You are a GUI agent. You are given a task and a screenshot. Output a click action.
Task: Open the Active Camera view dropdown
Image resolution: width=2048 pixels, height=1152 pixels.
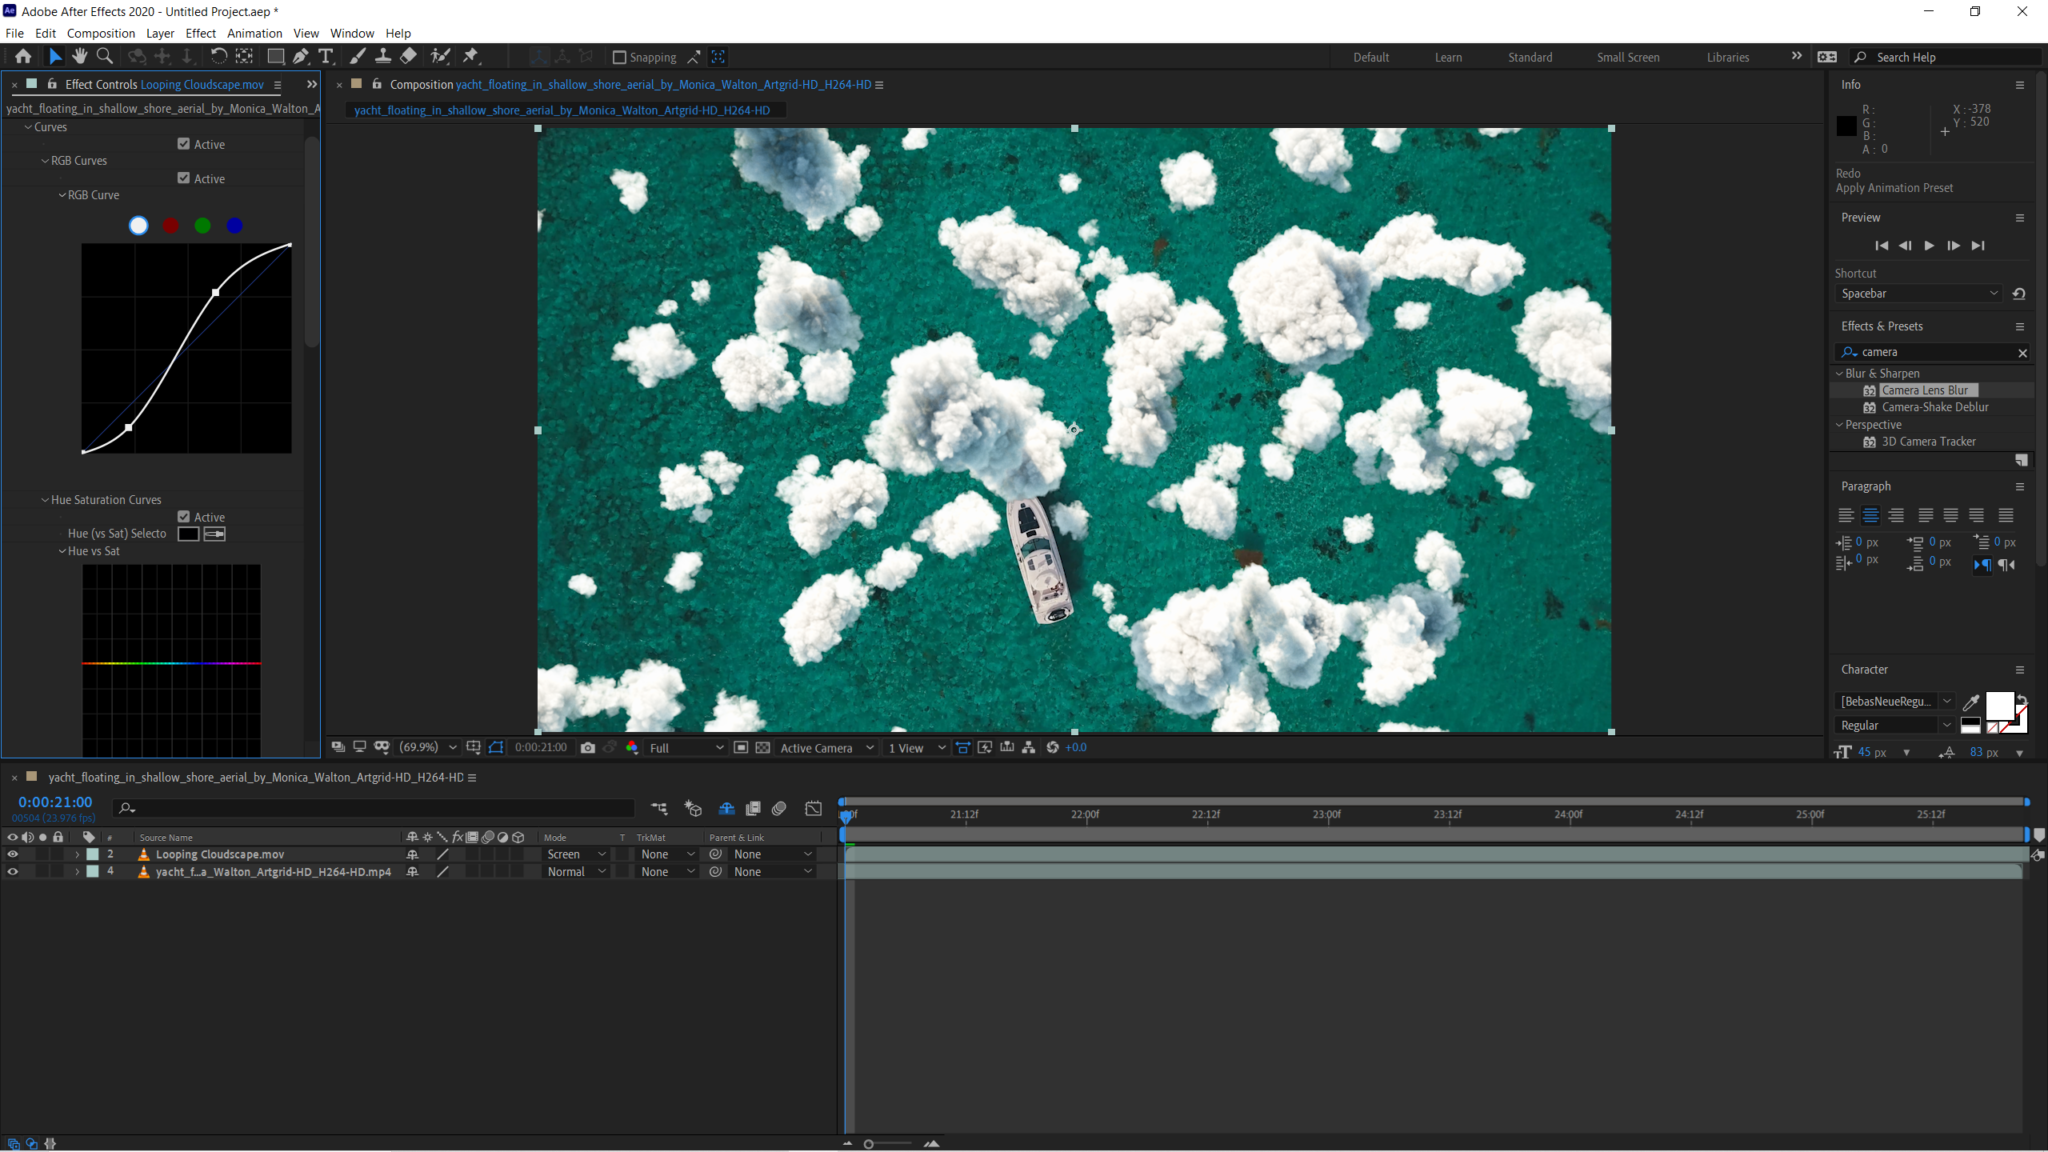(x=826, y=747)
